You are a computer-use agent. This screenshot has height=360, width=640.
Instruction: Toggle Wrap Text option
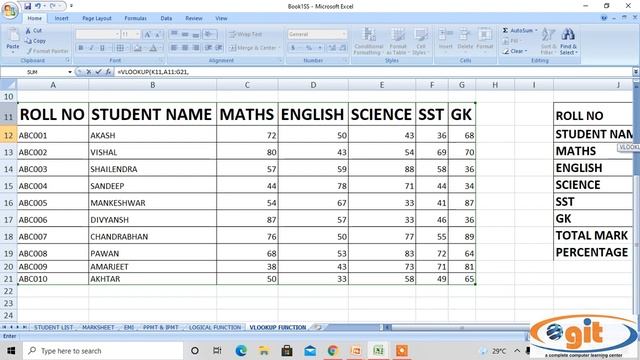pyautogui.click(x=245, y=34)
